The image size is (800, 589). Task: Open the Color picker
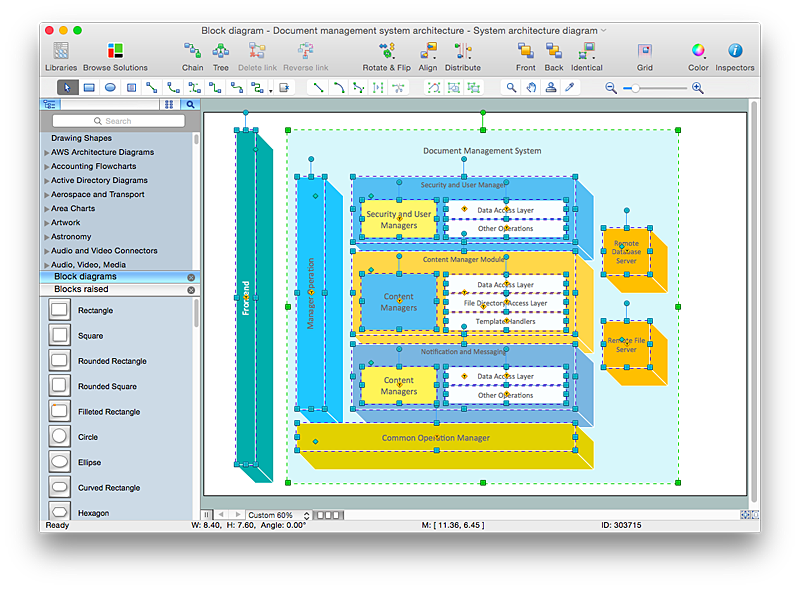tap(698, 57)
